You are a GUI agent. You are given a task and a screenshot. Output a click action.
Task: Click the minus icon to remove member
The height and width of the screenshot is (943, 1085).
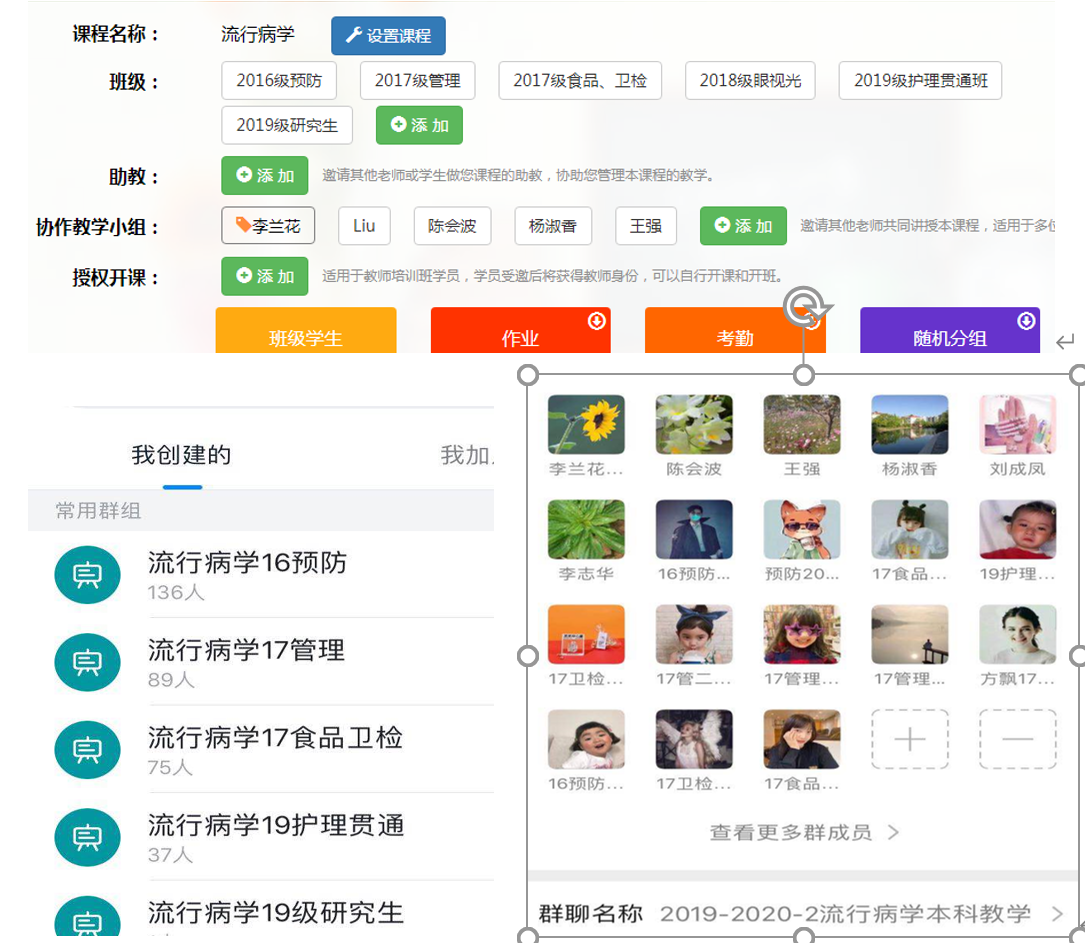pyautogui.click(x=1017, y=739)
